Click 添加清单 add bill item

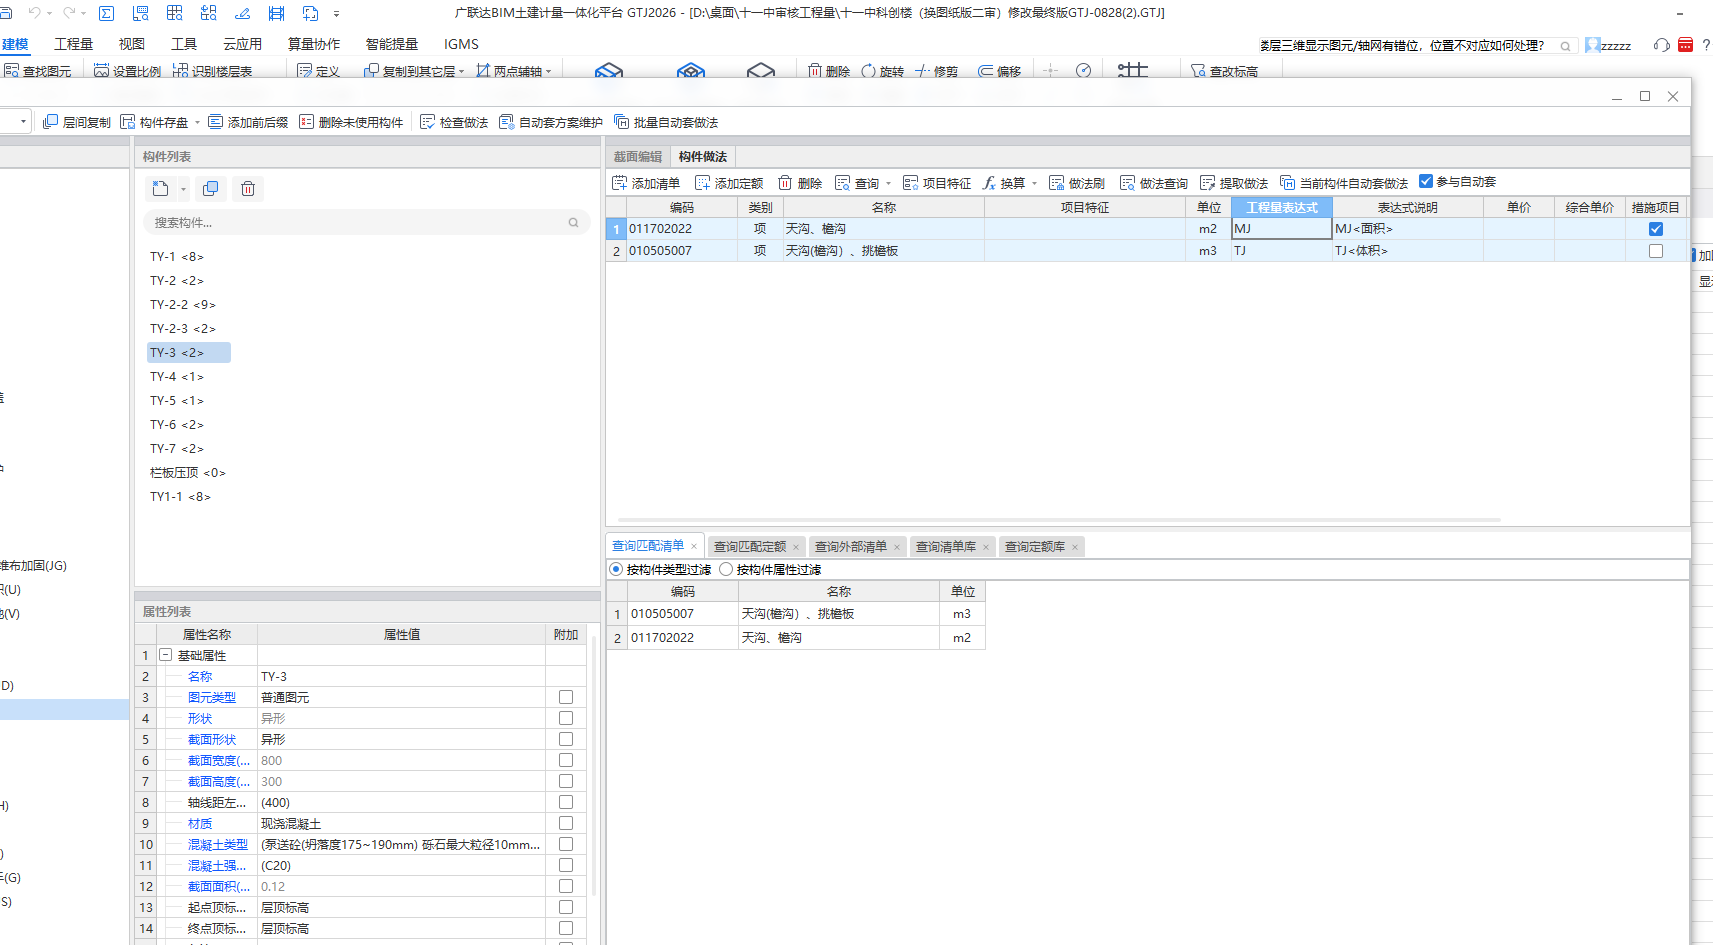click(646, 183)
